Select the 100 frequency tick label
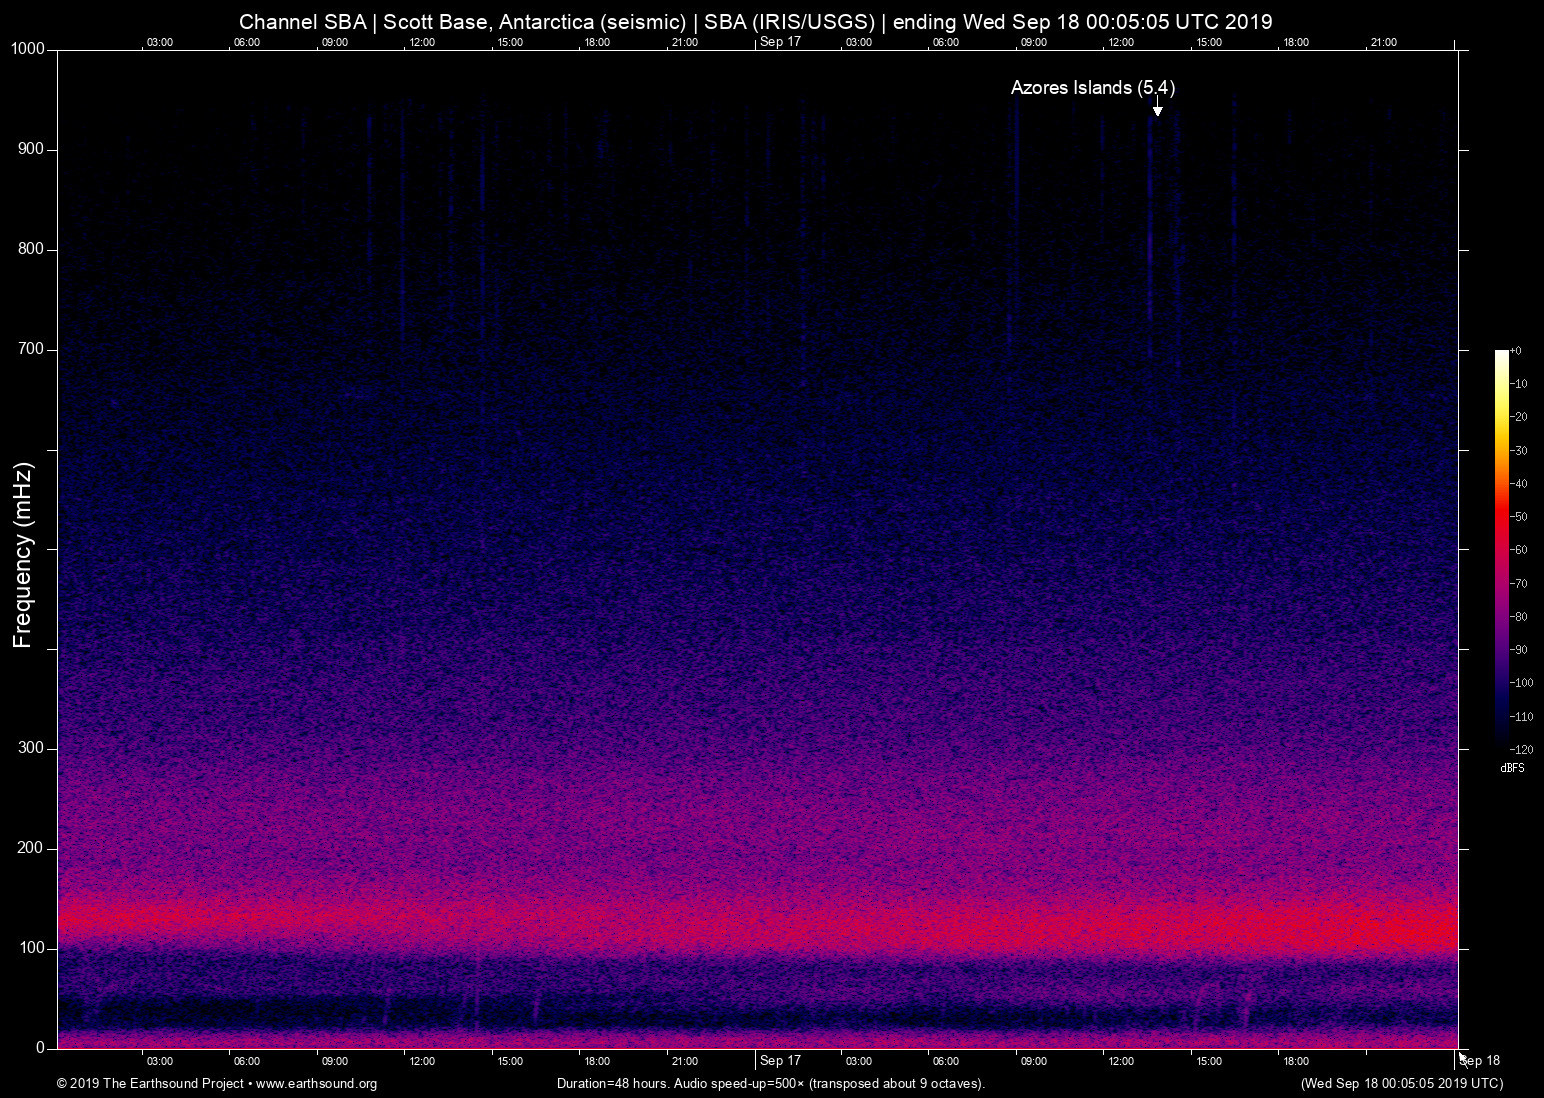Viewport: 1544px width, 1098px height. (x=31, y=948)
